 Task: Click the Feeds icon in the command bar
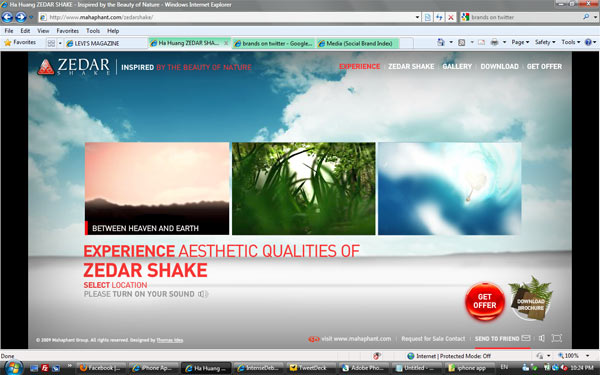[461, 42]
